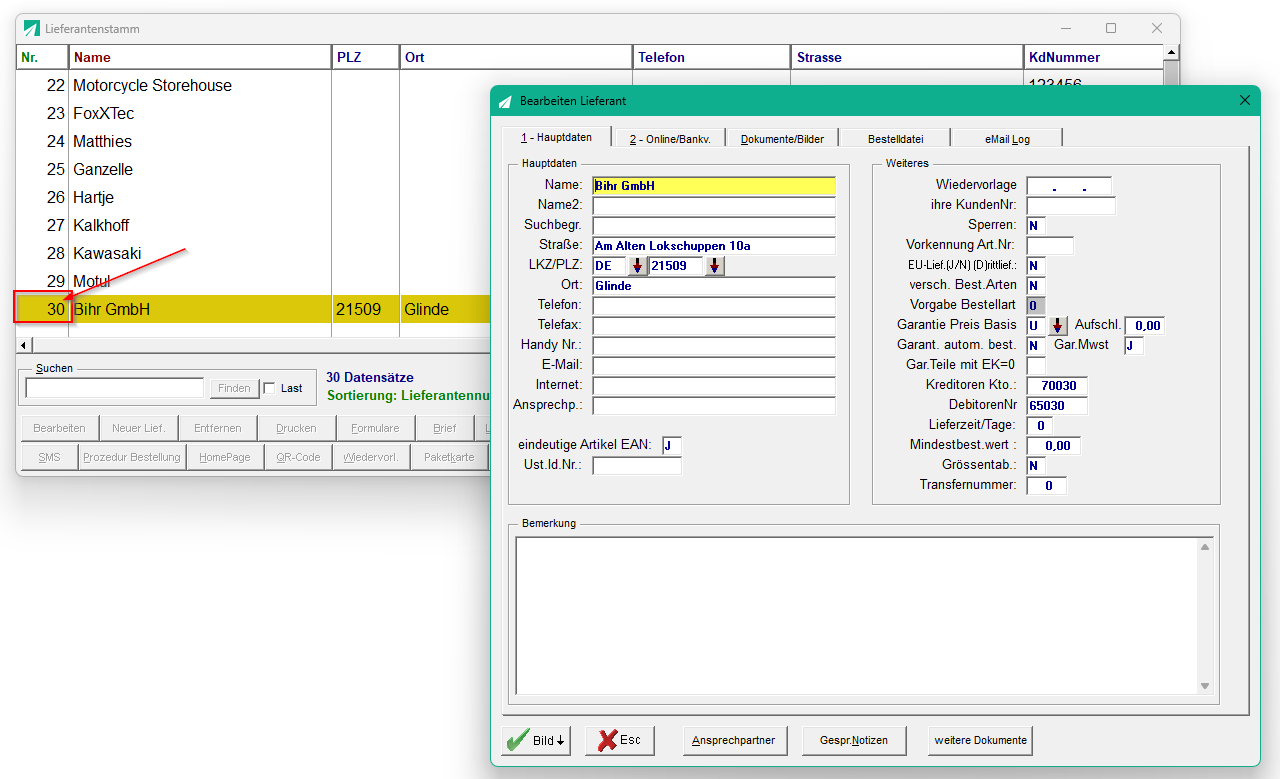Click the Sperren field showing N
The width and height of the screenshot is (1280, 779).
pos(1036,226)
